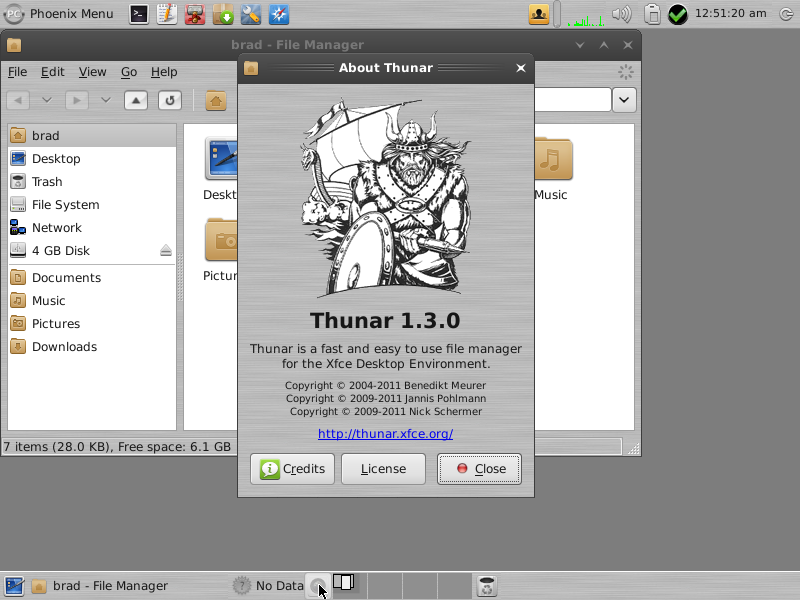
Task: Open Music bookmark in the side pane
Action: pyautogui.click(x=92, y=301)
